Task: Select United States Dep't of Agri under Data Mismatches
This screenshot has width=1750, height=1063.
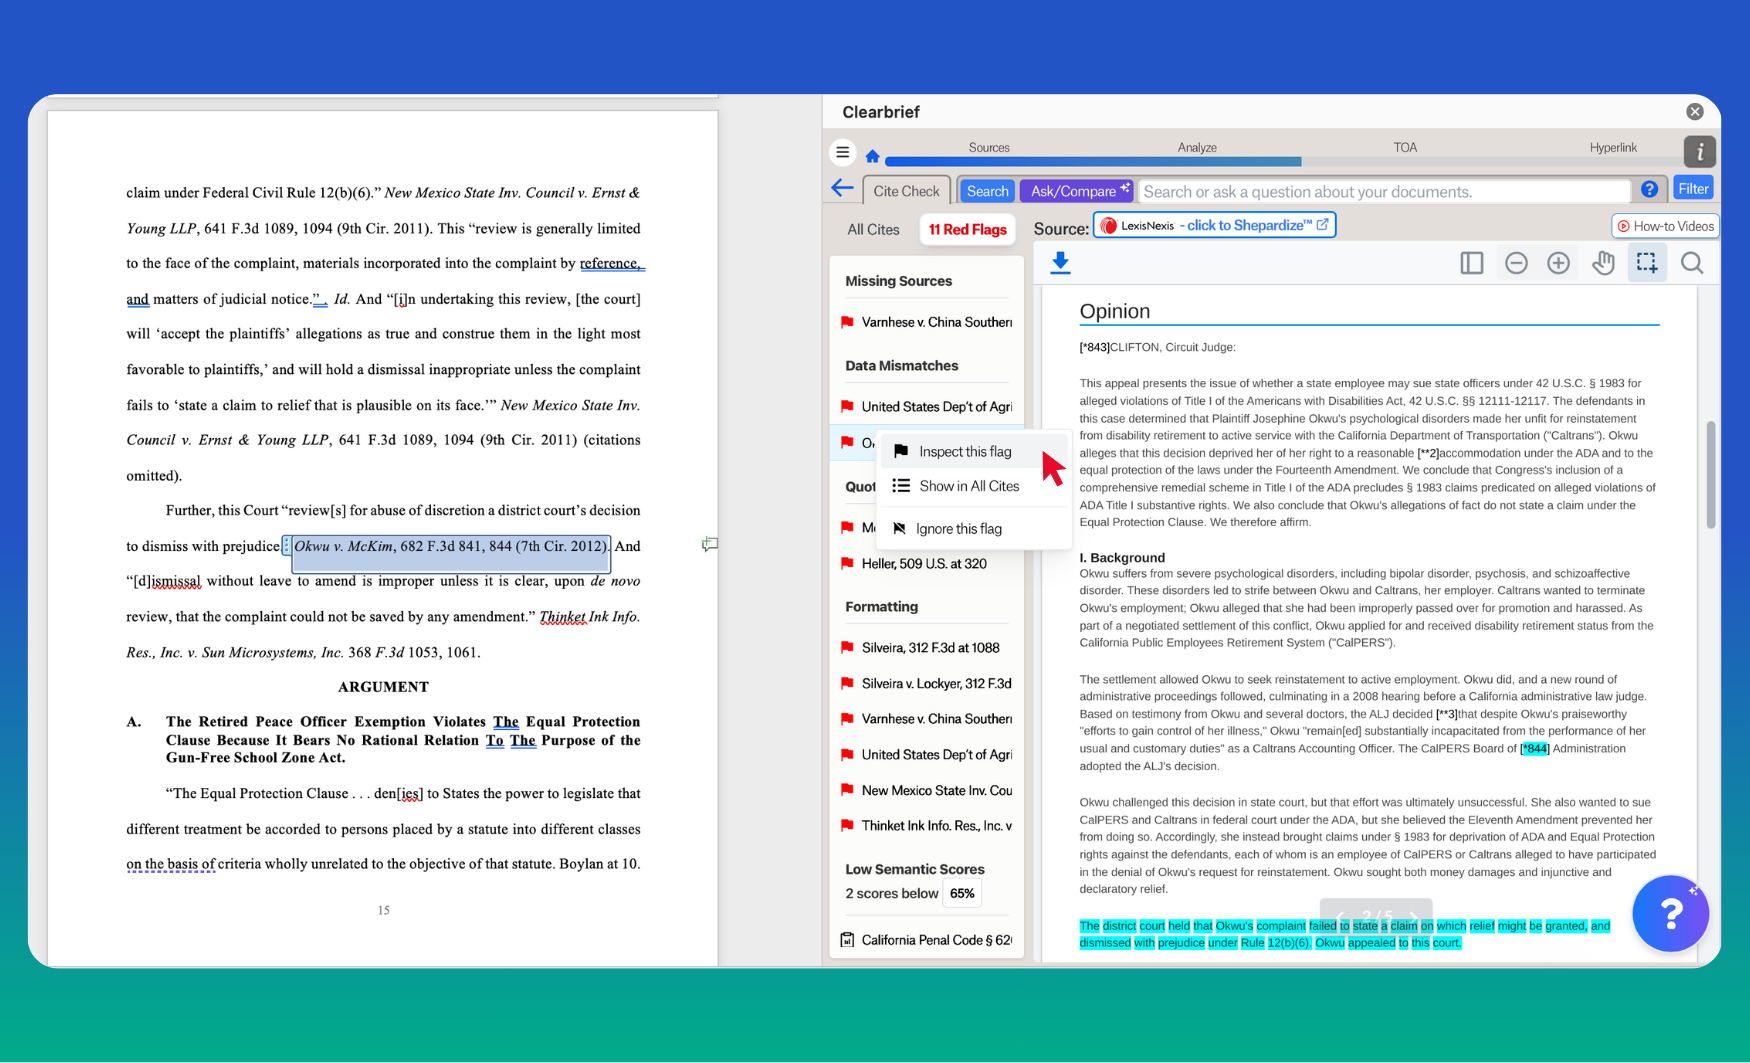Action: click(937, 407)
